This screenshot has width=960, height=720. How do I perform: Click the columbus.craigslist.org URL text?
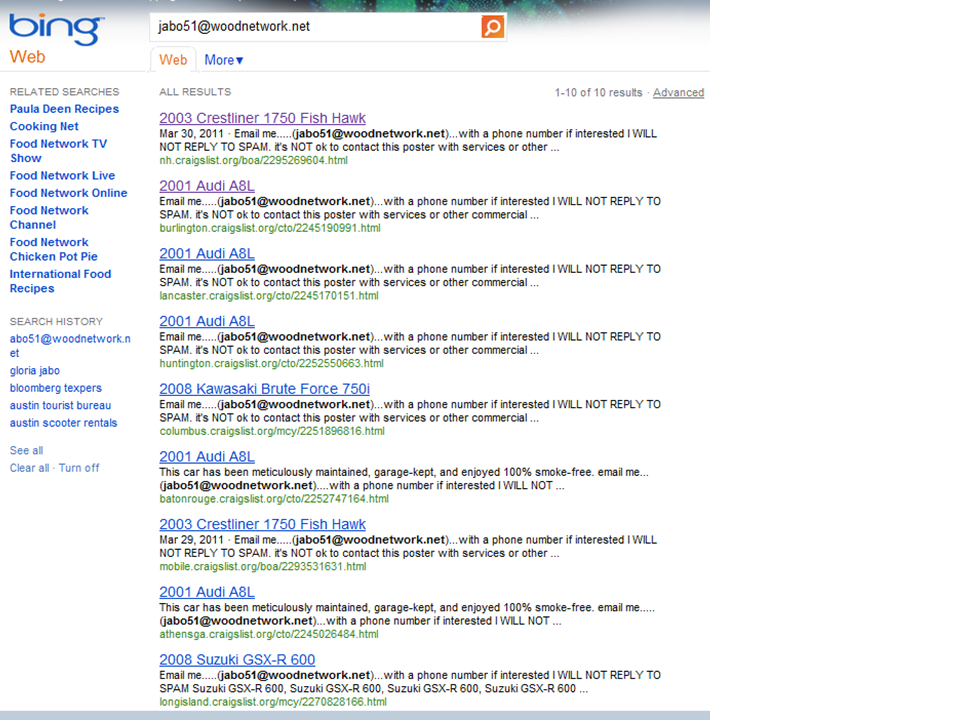[272, 431]
